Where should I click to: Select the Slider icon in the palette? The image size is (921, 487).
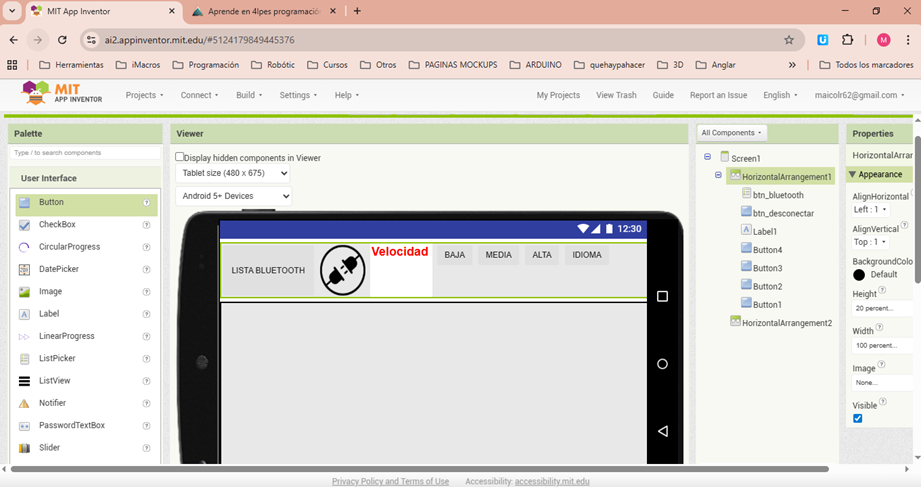pyautogui.click(x=25, y=448)
